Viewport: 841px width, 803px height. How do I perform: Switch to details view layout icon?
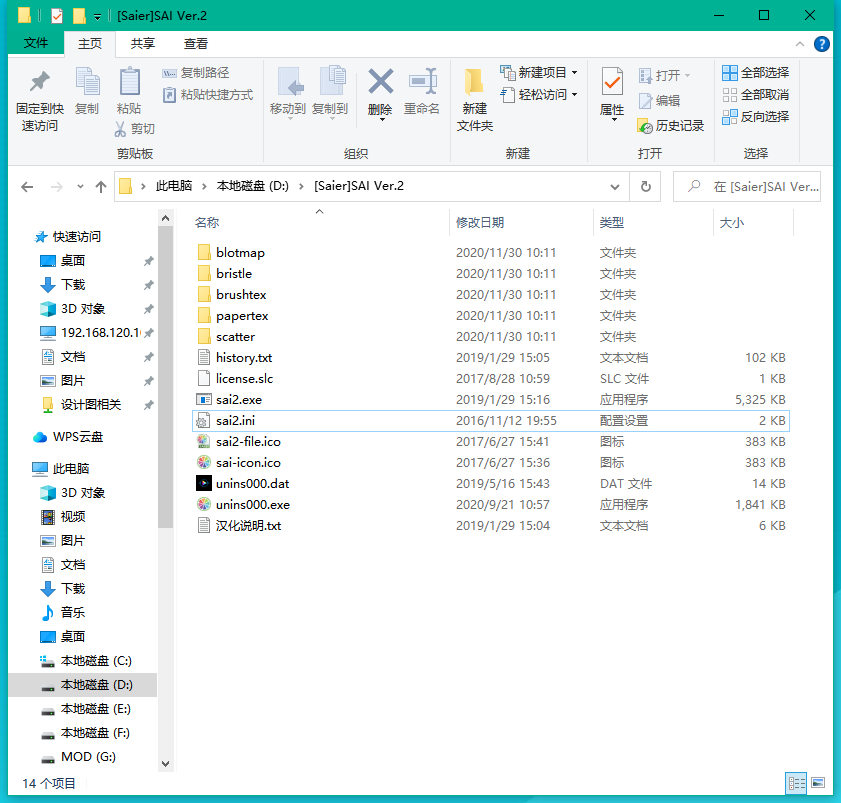tap(796, 783)
